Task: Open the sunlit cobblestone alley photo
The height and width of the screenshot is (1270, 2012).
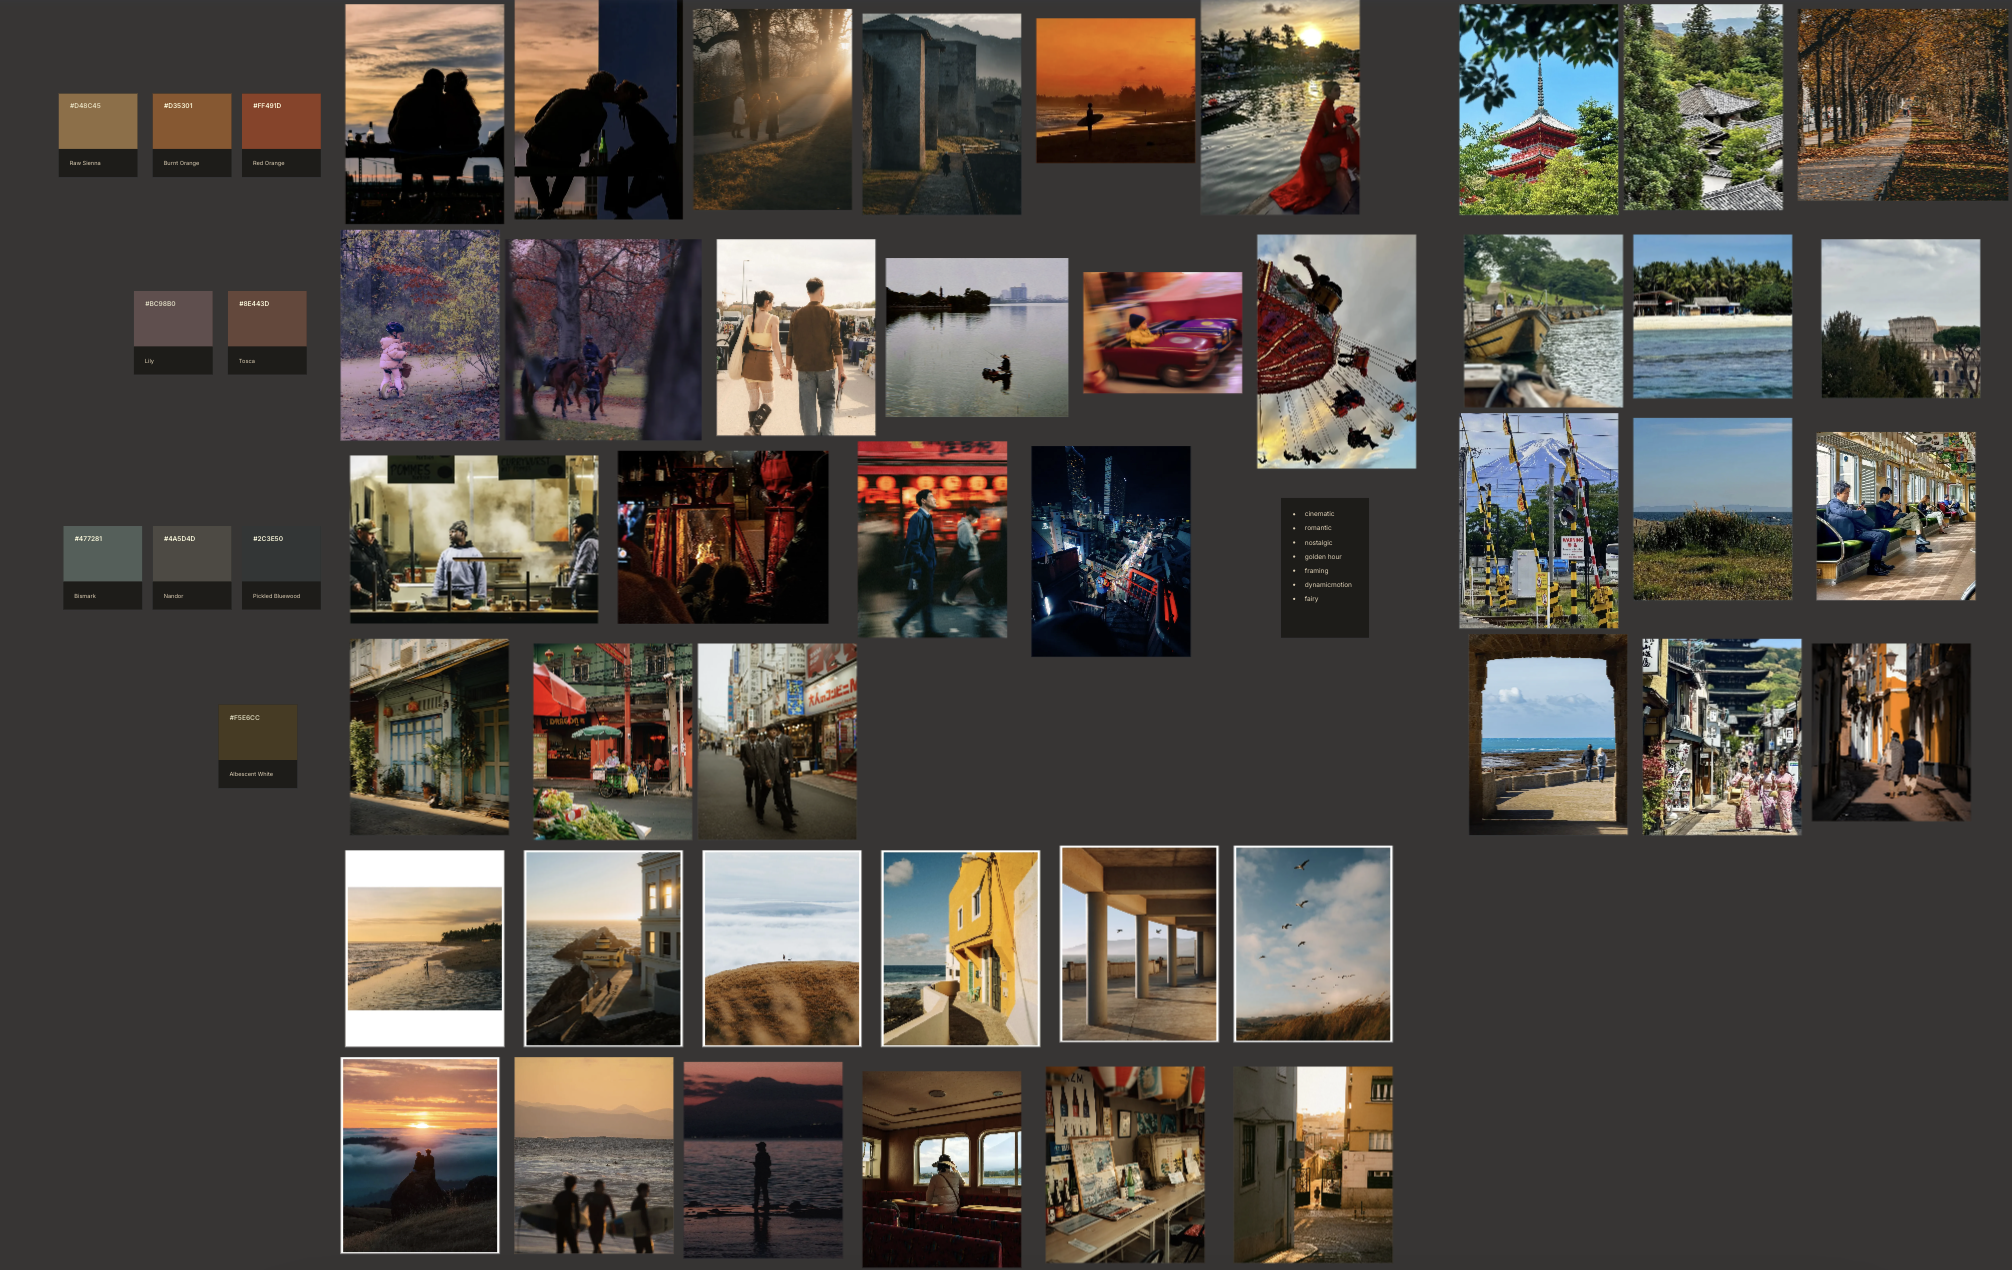Action: click(1313, 1165)
